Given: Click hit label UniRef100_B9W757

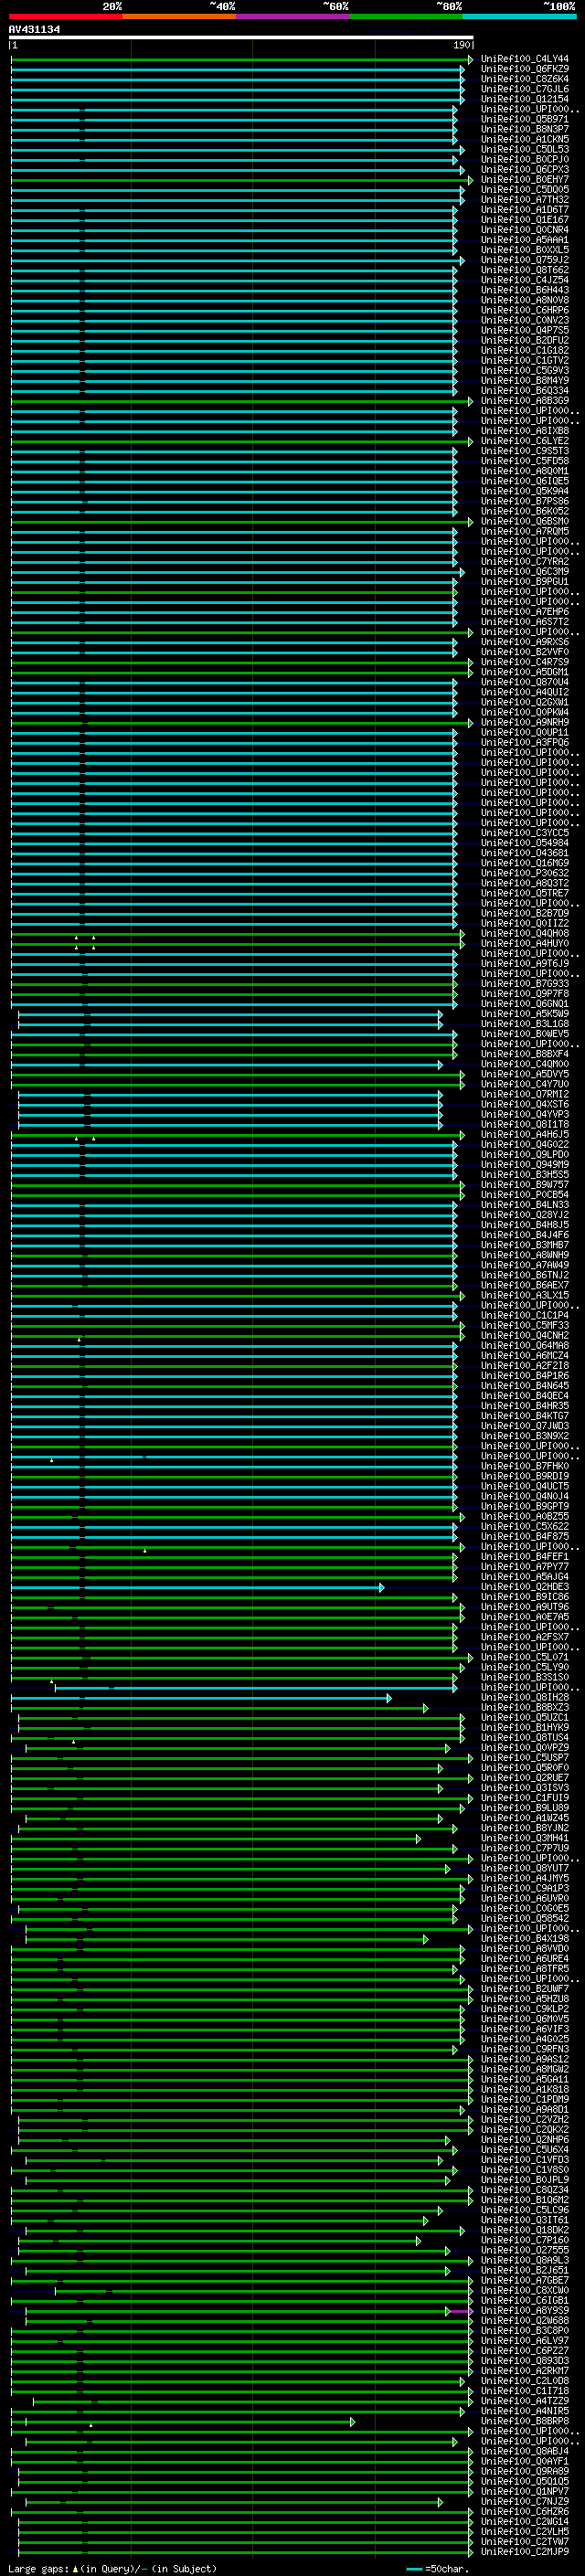Looking at the screenshot, I should (525, 1185).
